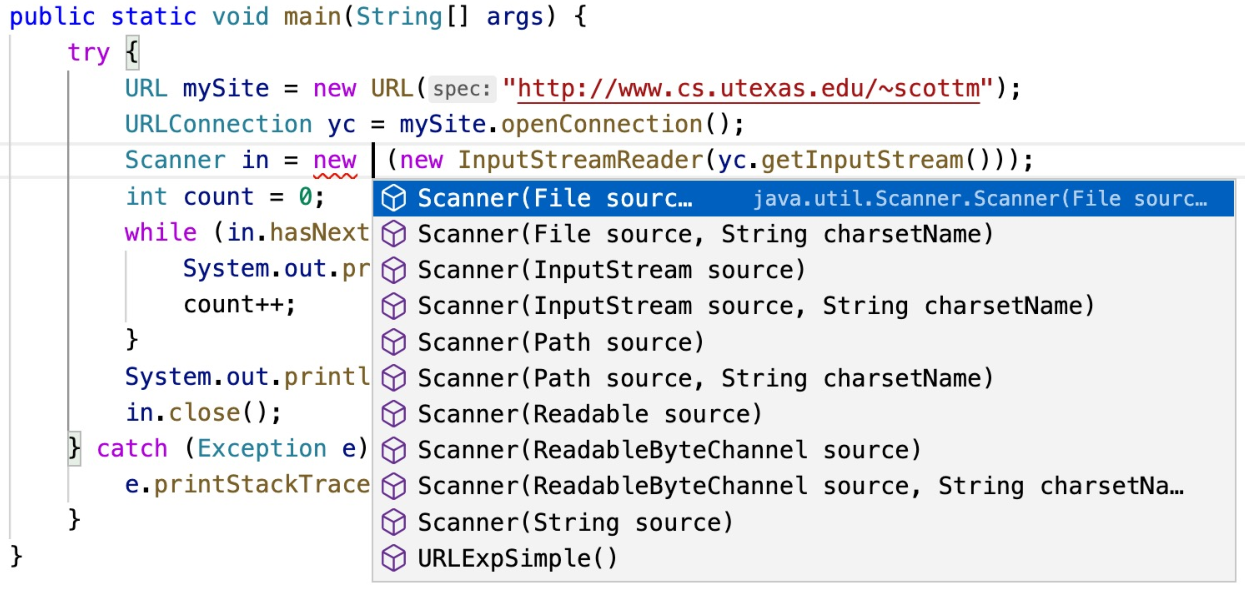Screen dimensions: 1245x591
Task: Click the cube icon beside Scanner(Readable source)
Action: 395,414
